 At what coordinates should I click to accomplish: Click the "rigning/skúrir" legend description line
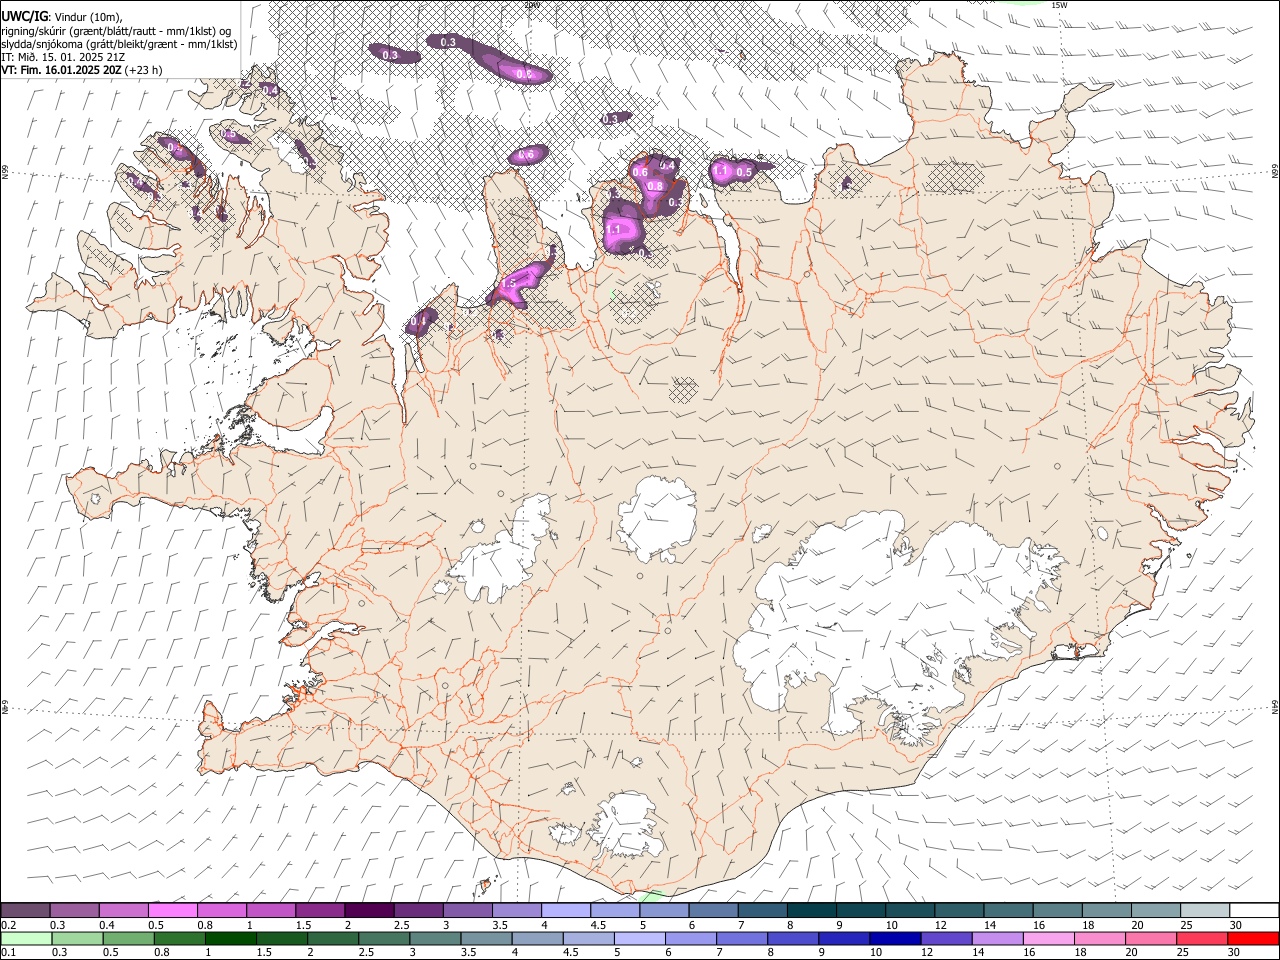tap(116, 31)
